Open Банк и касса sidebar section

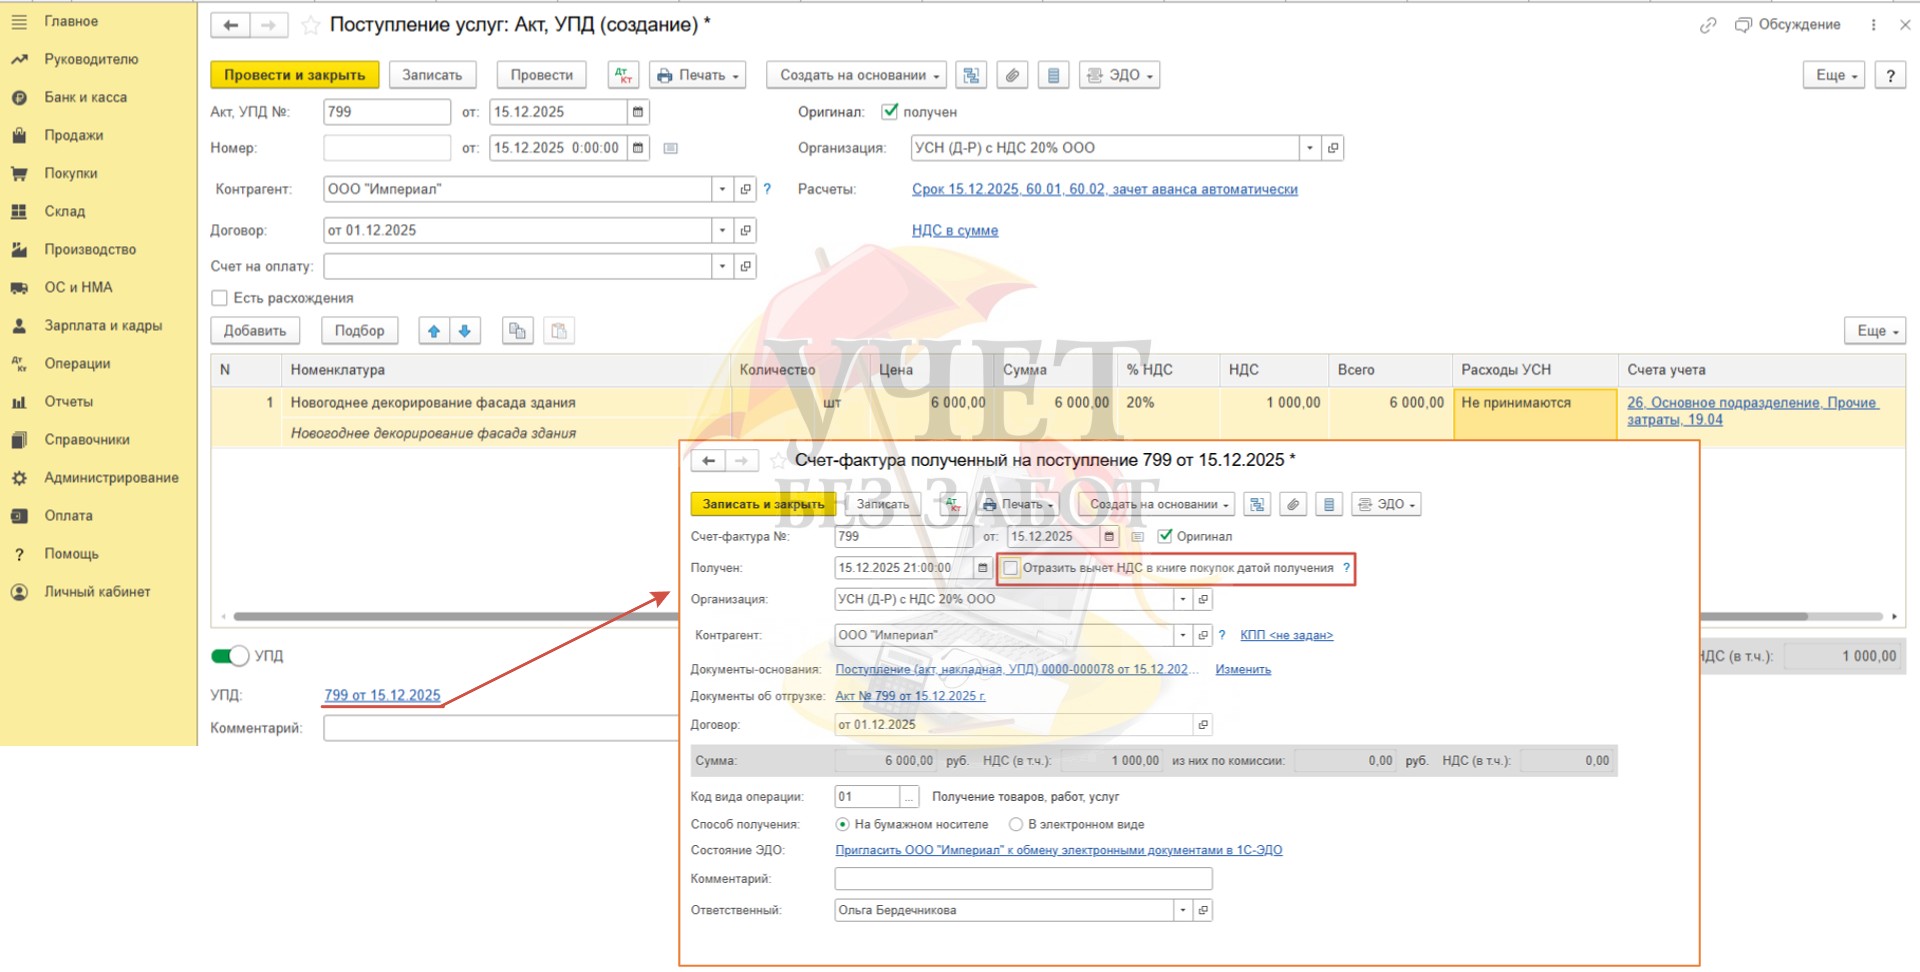click(85, 97)
